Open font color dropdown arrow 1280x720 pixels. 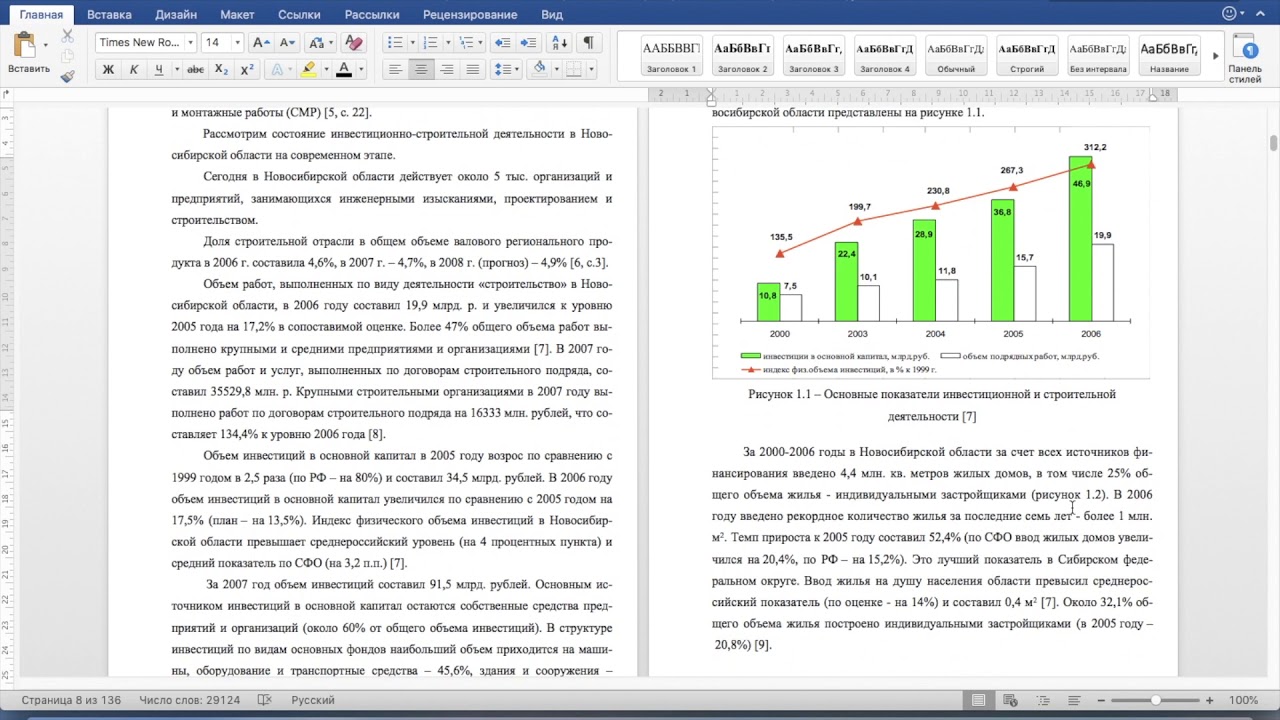tap(361, 70)
